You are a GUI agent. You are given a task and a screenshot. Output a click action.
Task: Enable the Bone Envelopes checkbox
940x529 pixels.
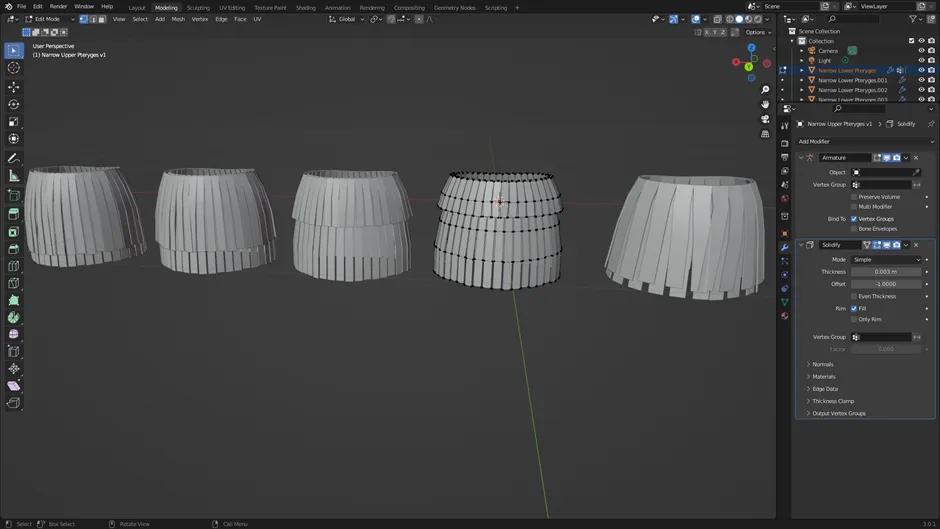(x=854, y=229)
